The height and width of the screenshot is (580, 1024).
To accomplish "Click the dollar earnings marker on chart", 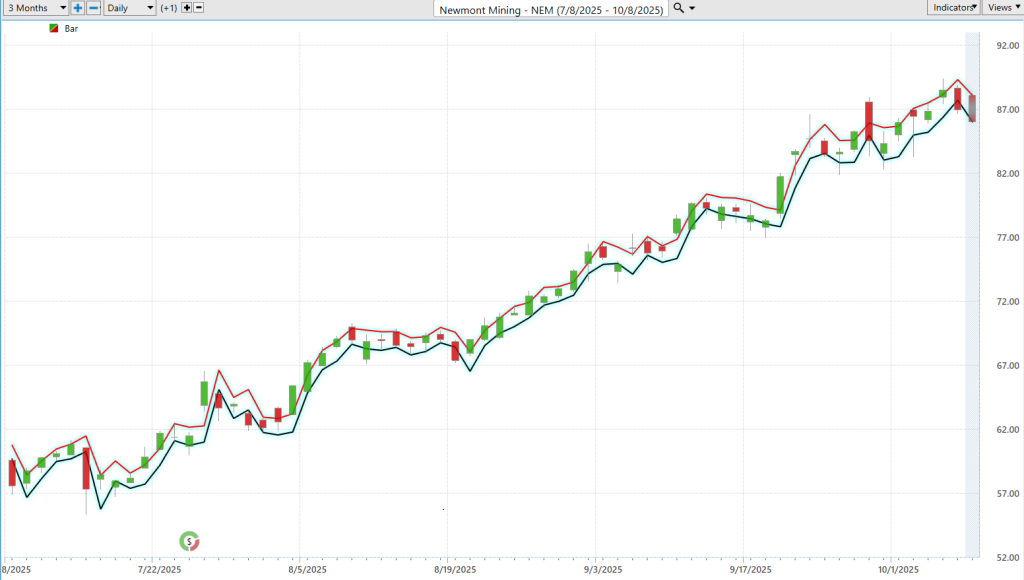I will click(x=188, y=541).
